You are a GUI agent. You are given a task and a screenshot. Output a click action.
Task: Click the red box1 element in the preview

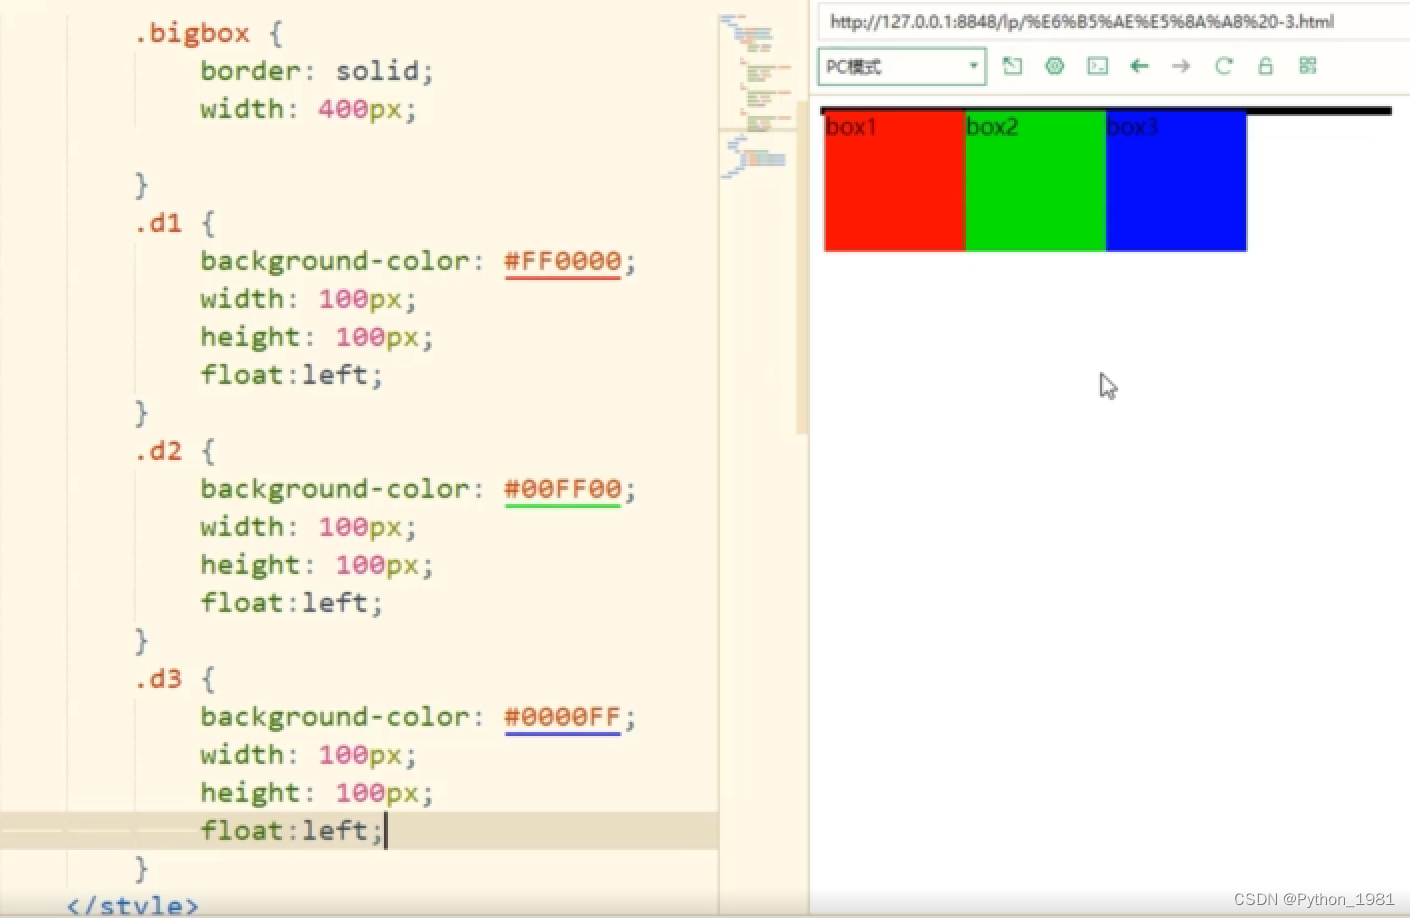coord(893,180)
